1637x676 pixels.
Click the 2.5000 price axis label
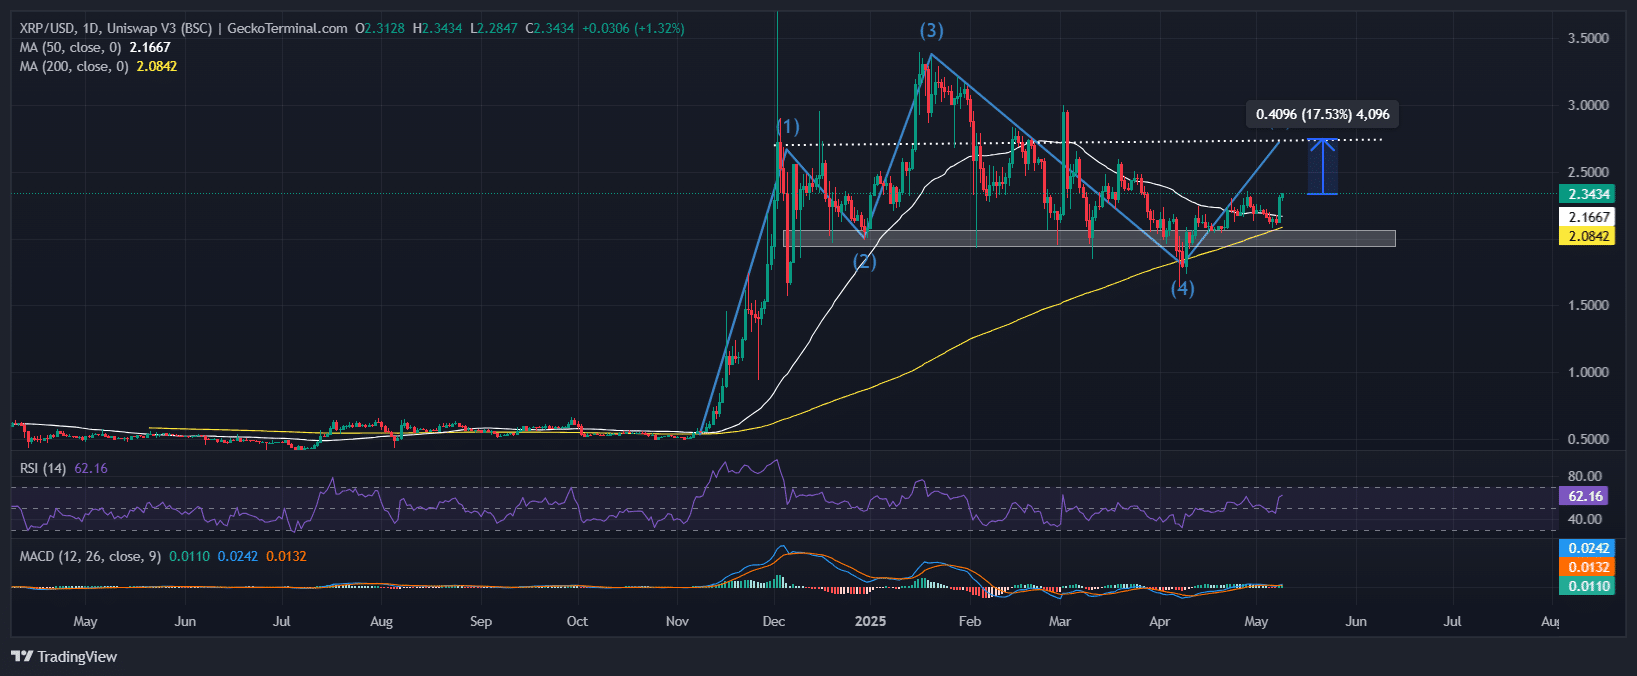[x=1588, y=172]
